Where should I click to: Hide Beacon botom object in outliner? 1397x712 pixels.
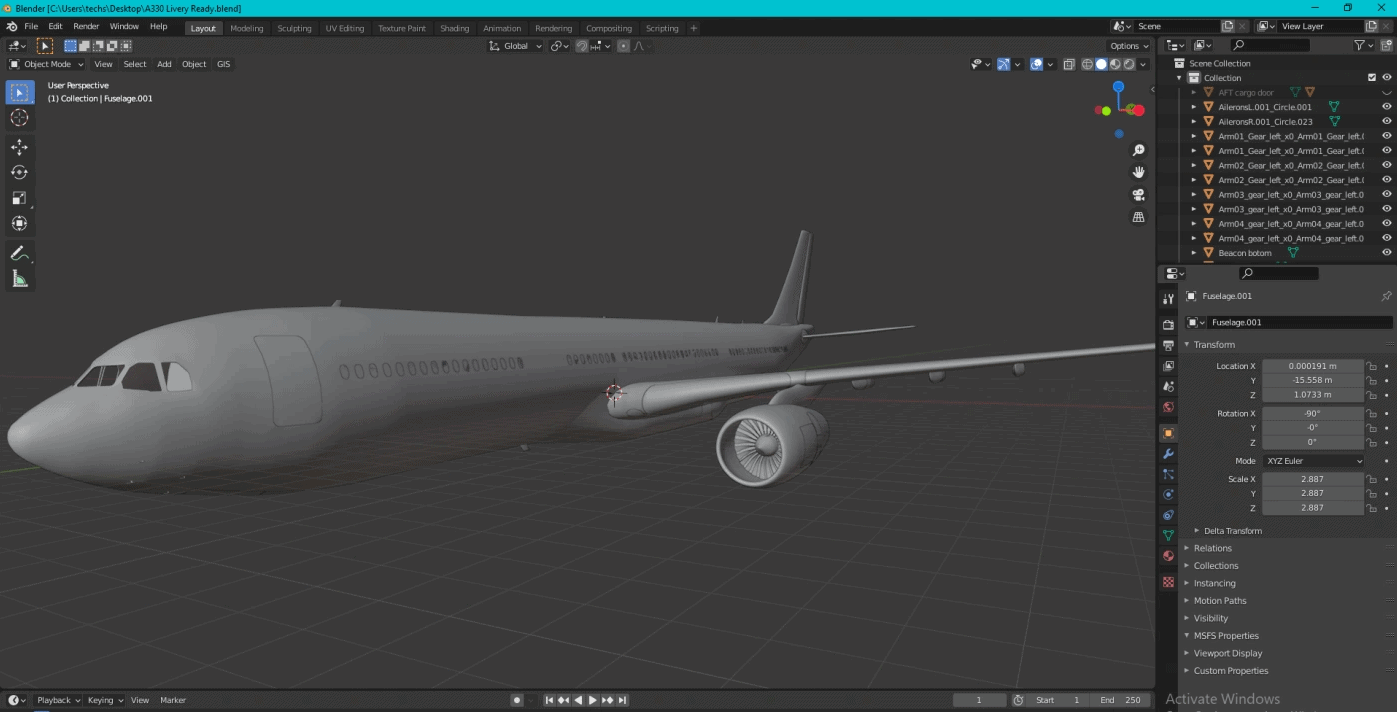(x=1386, y=253)
